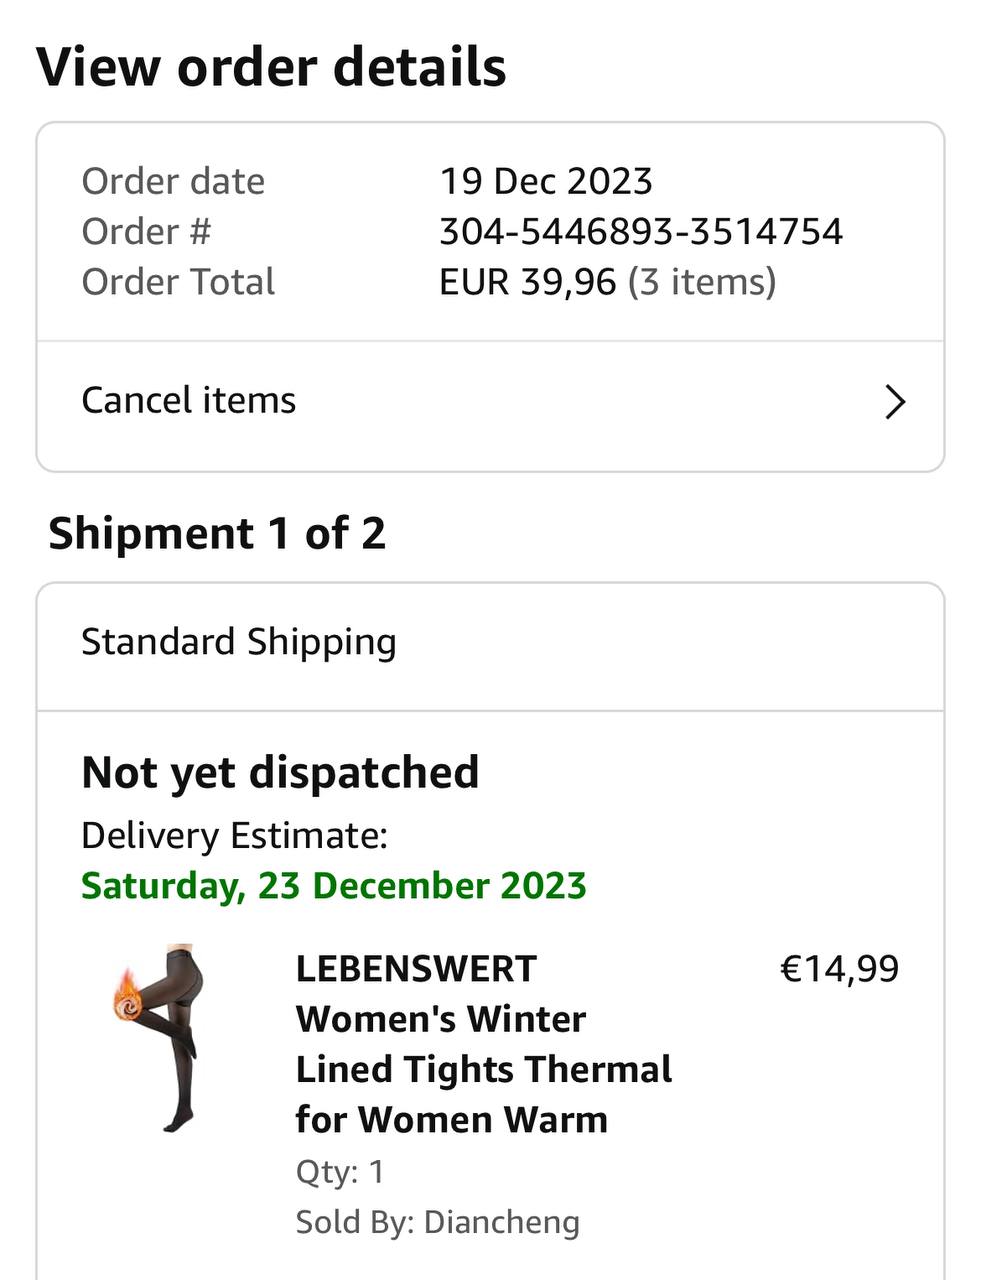
Task: Click the €14,99 item price
Action: click(839, 969)
